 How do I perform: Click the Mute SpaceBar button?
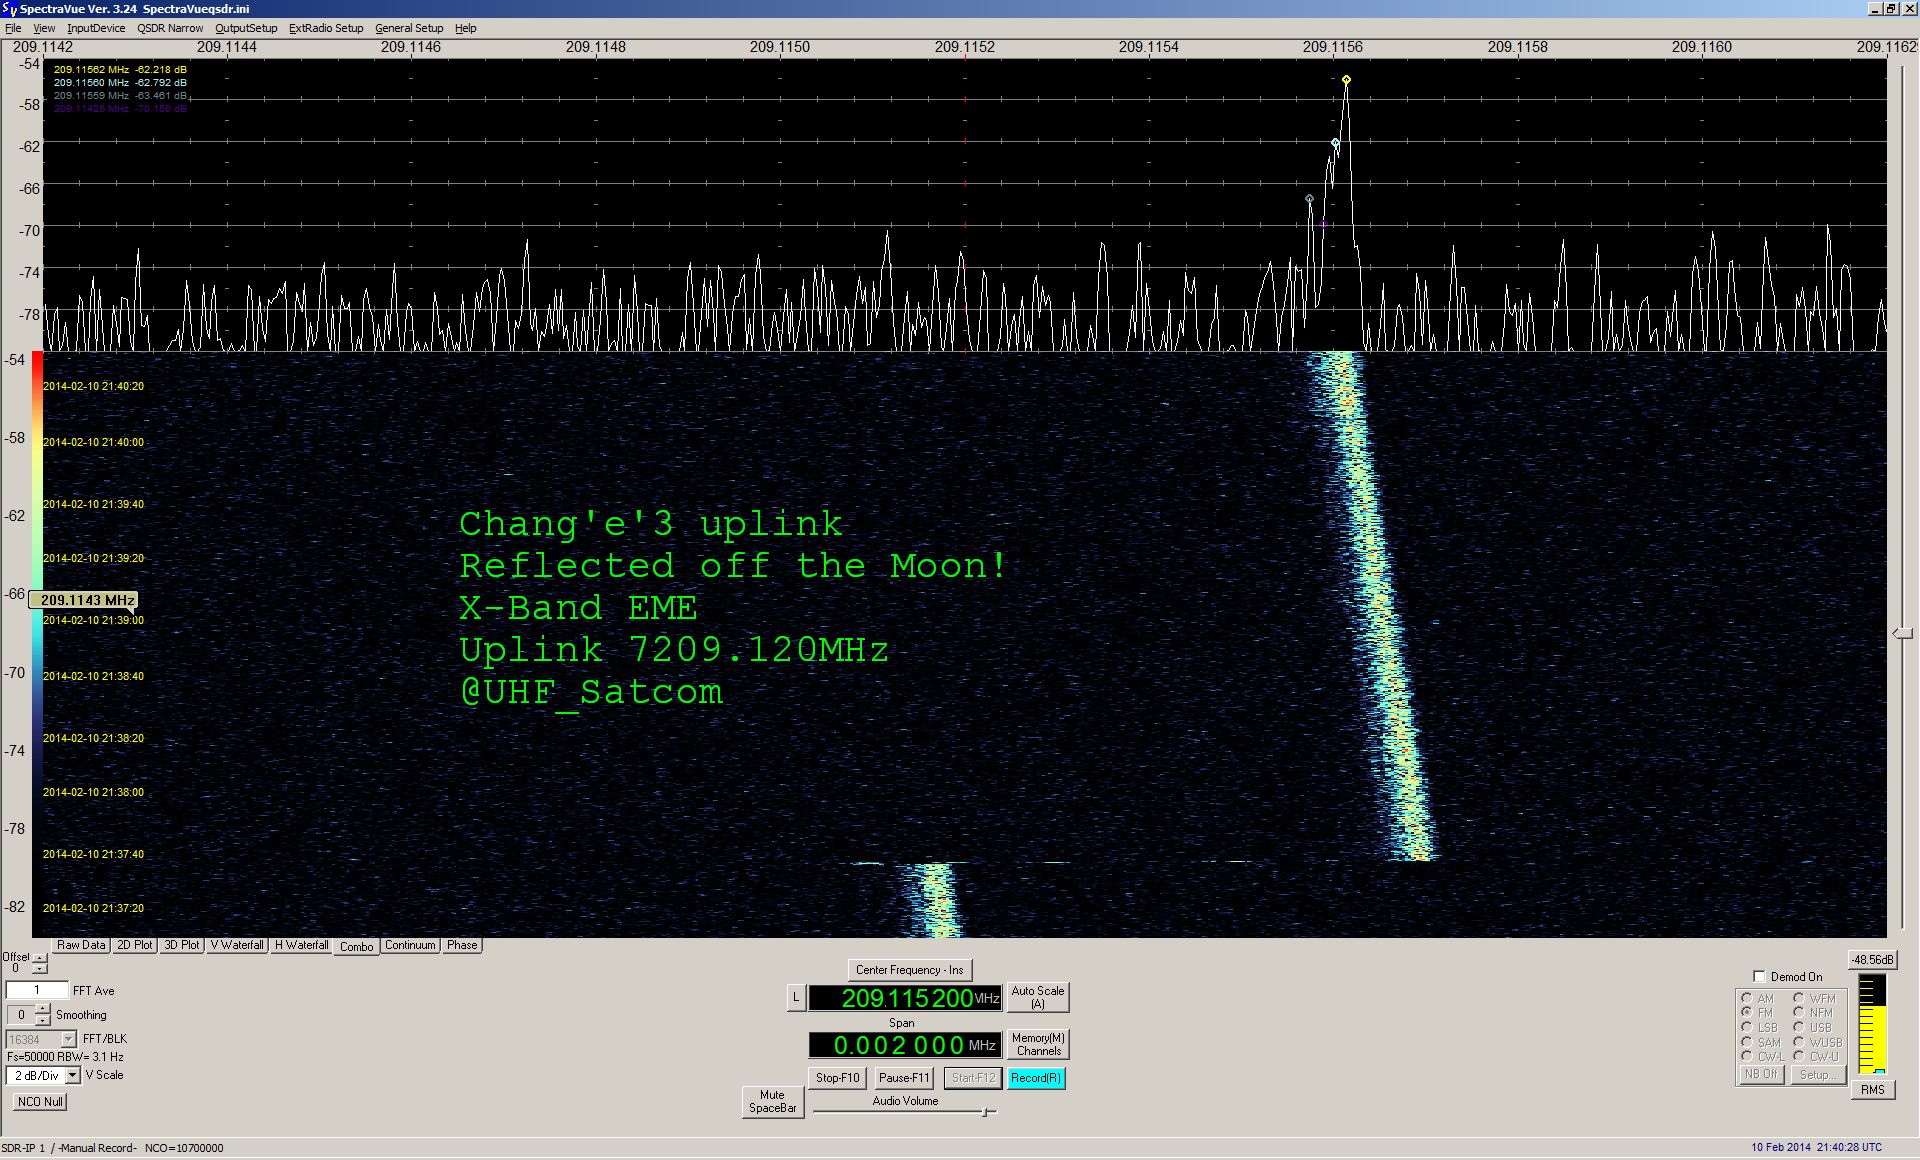772,1101
